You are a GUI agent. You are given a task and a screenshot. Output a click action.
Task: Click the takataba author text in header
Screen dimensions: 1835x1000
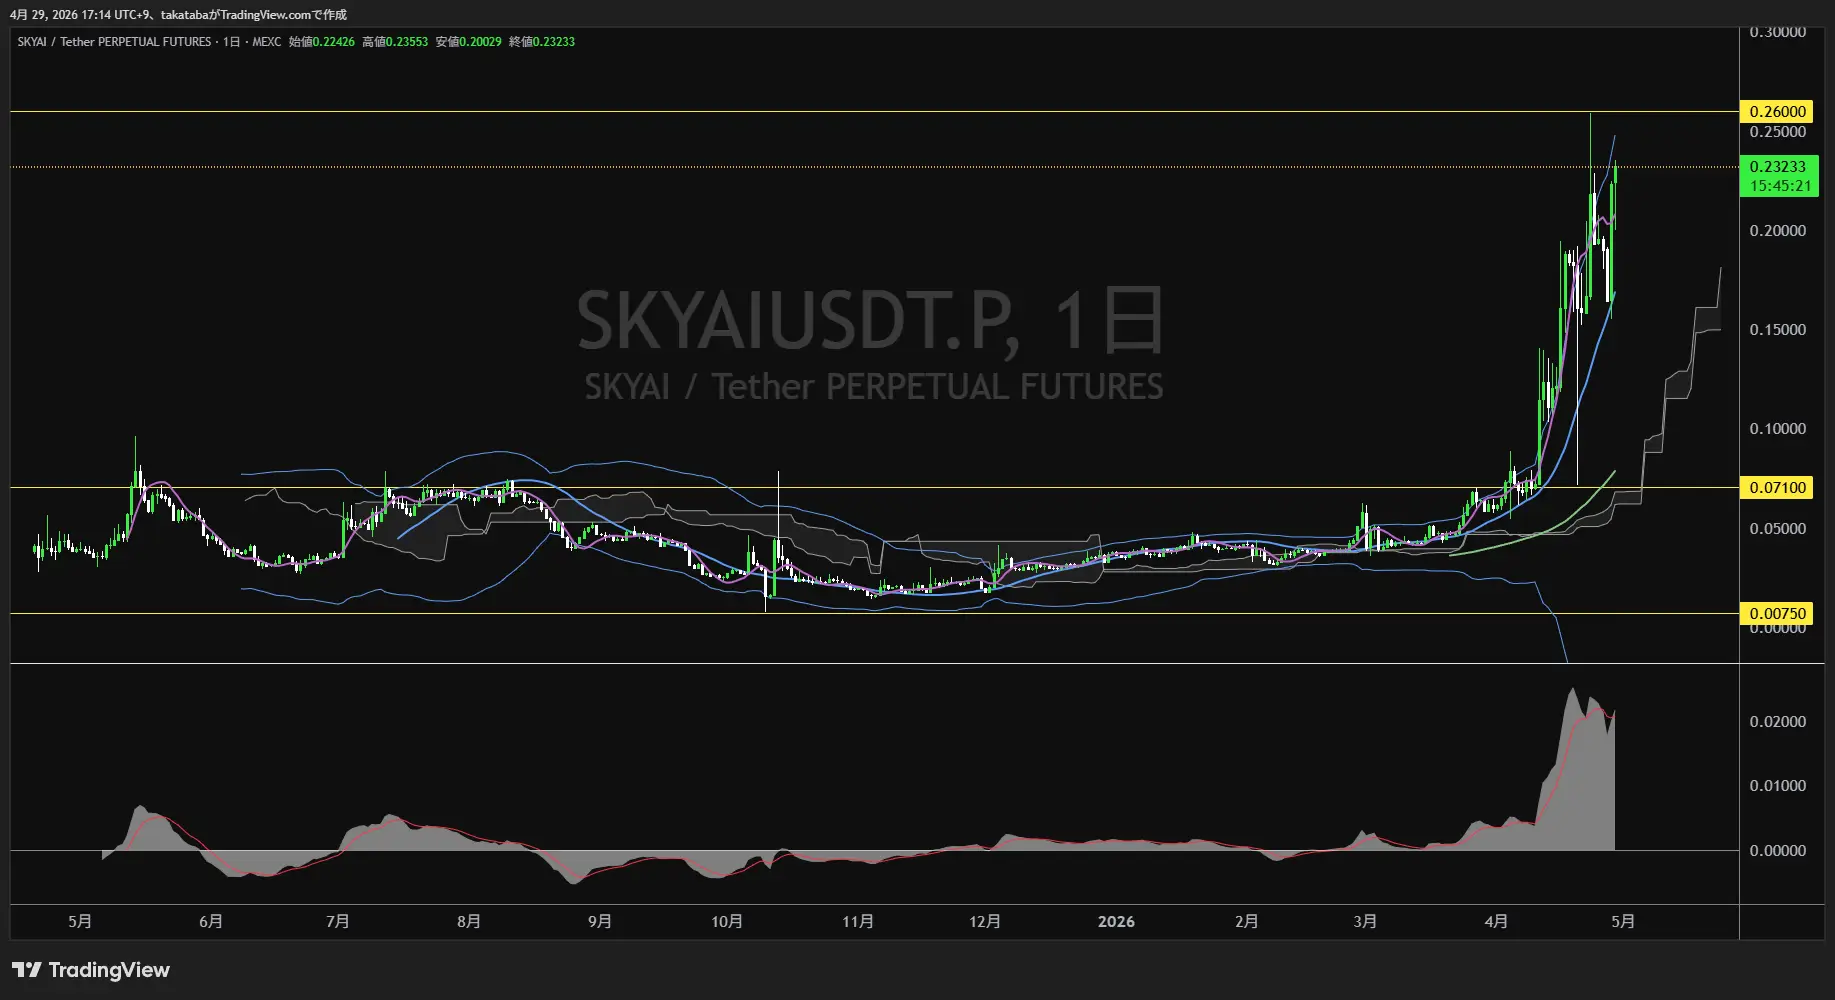[x=184, y=15]
